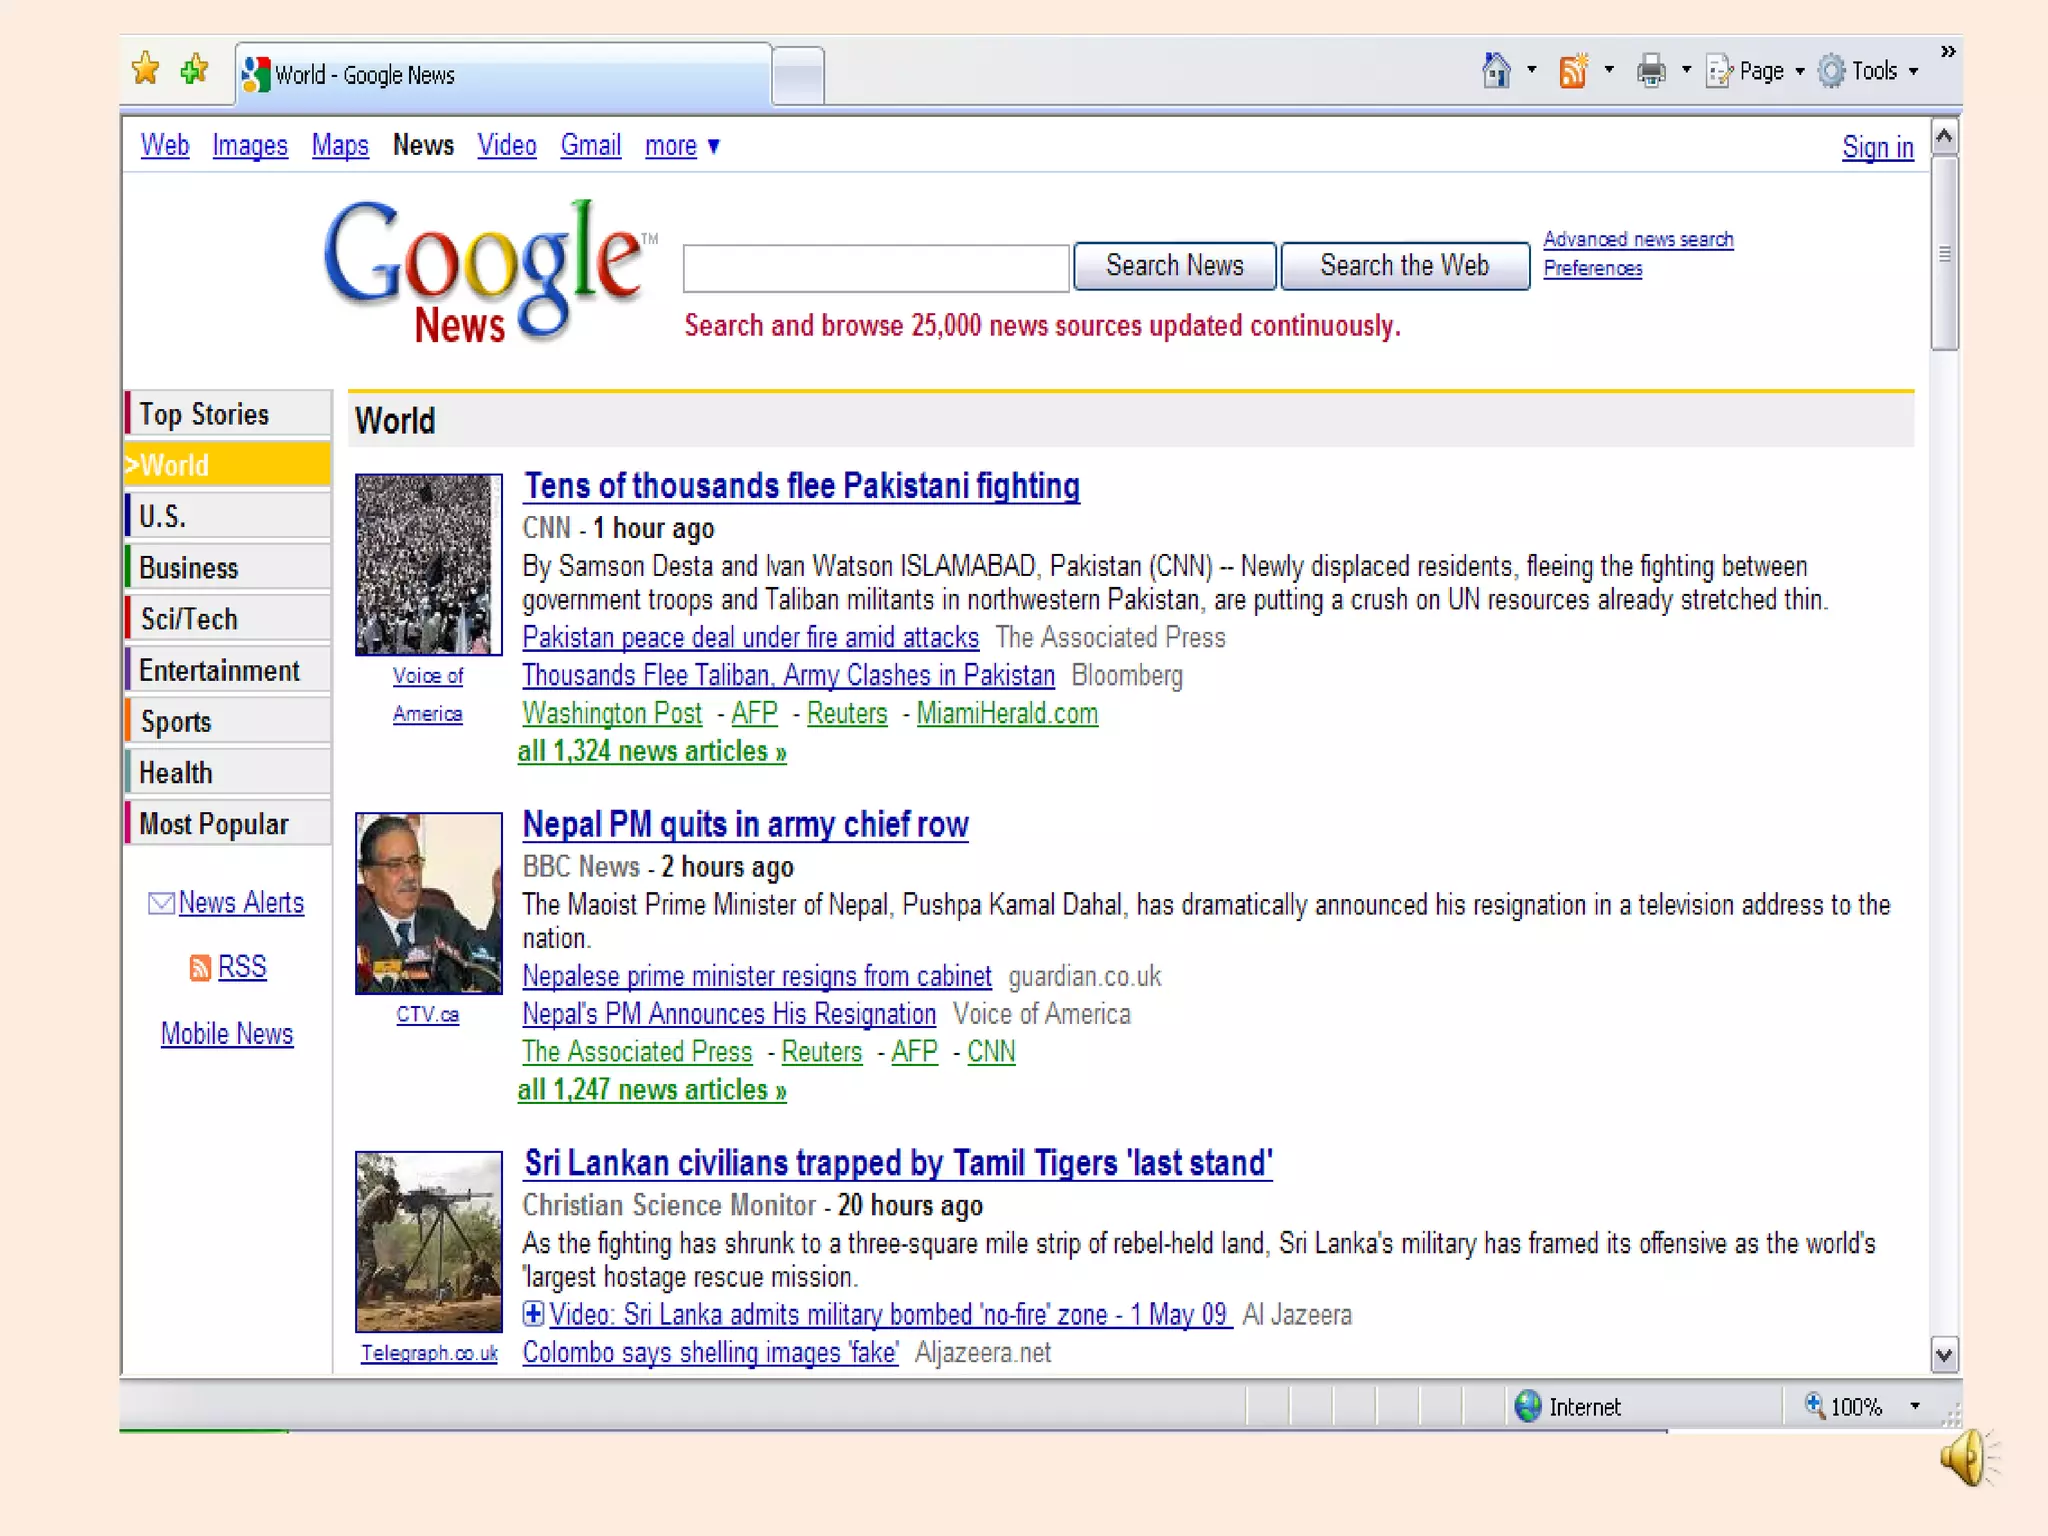The height and width of the screenshot is (1536, 2048).
Task: Click the Print icon in toolbar
Action: 1651,71
